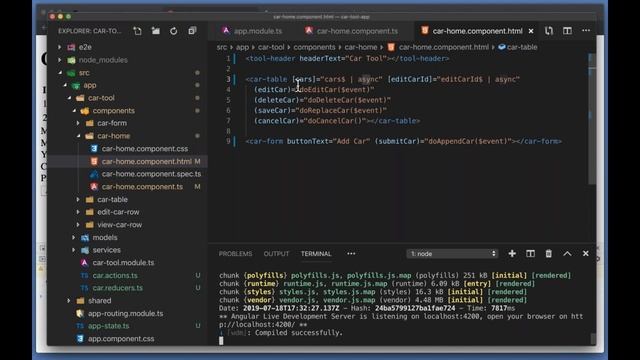Switch to the OUTPUT panel tab
640x360 pixels.
click(276, 254)
